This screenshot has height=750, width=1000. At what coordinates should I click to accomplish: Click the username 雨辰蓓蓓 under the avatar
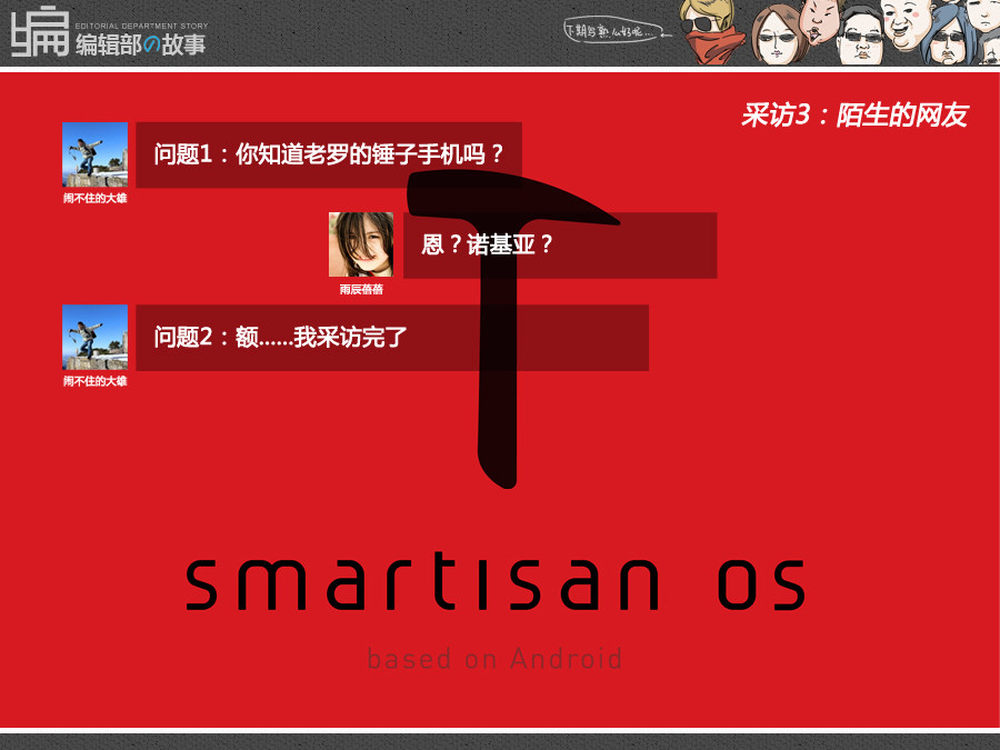tap(361, 290)
